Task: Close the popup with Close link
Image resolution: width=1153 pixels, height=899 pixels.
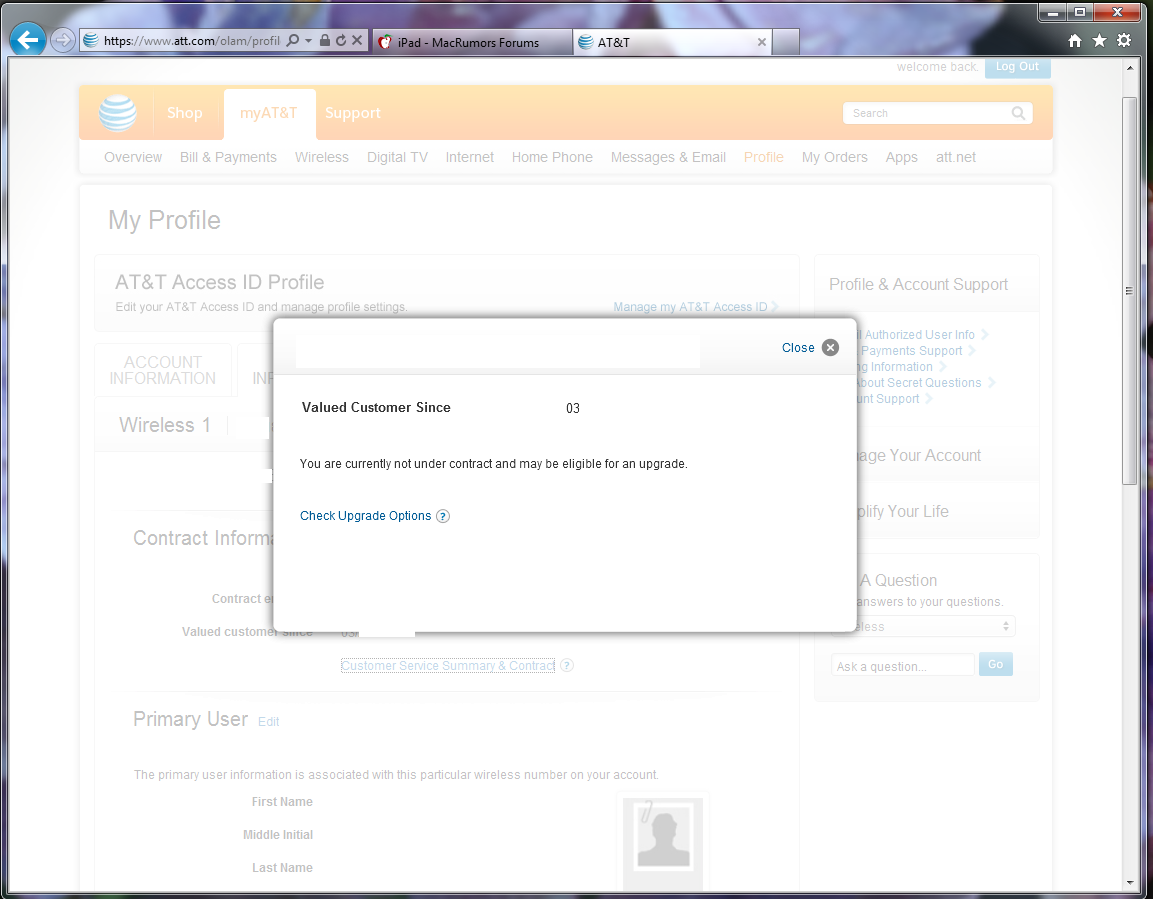Action: tap(798, 348)
